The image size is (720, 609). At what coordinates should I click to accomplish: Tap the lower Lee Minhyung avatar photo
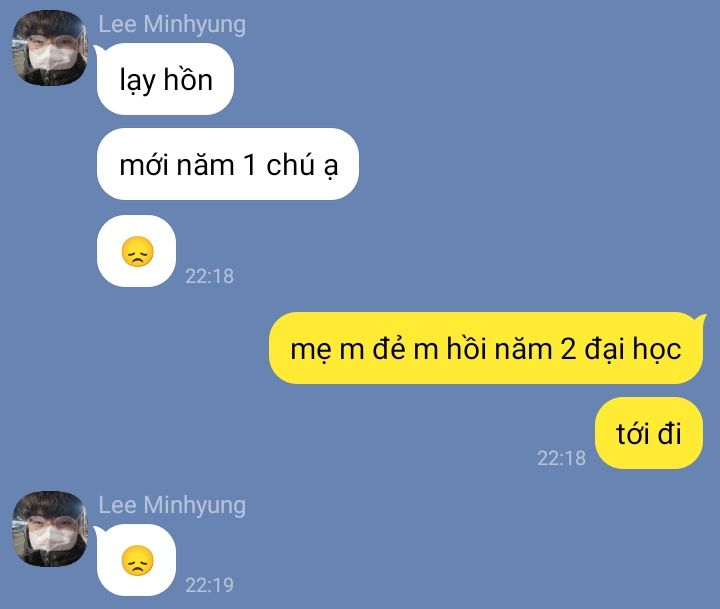(x=50, y=529)
